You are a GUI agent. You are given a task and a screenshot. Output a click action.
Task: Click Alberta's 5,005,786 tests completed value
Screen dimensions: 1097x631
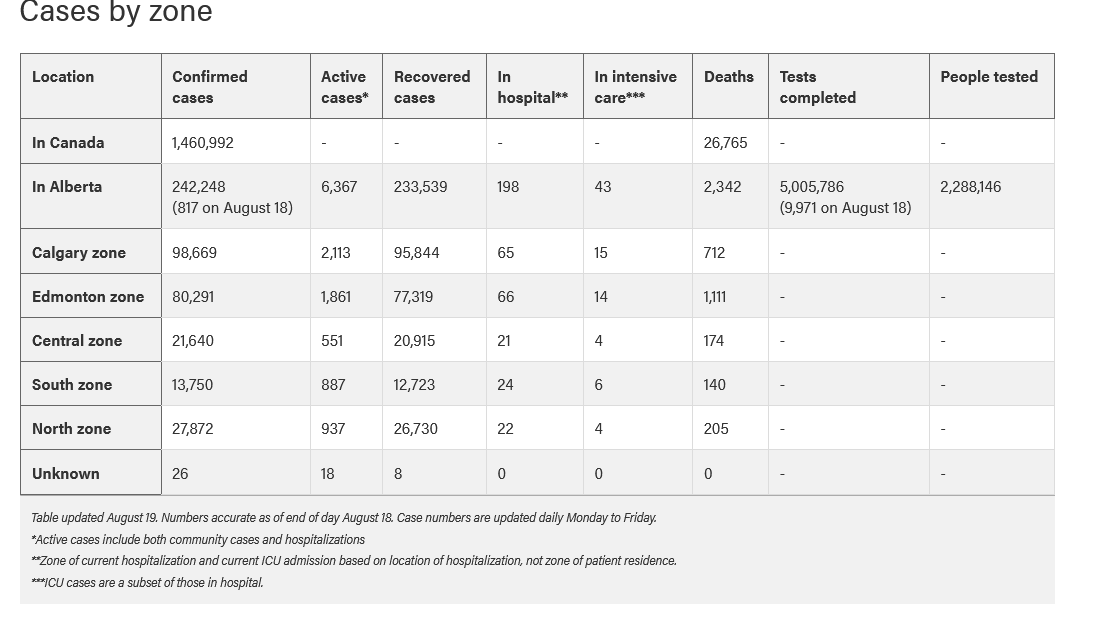[x=812, y=187]
